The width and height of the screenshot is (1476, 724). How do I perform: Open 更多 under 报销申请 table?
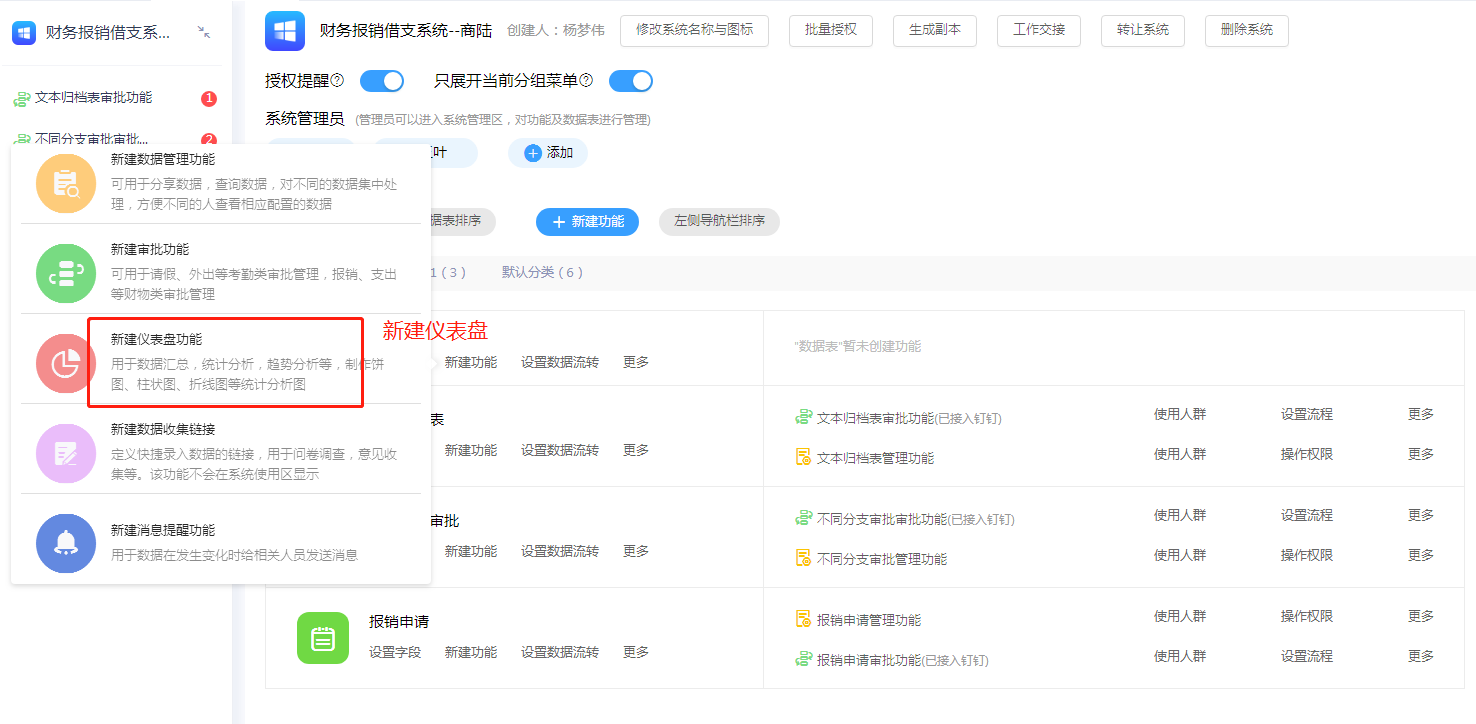tap(636, 652)
